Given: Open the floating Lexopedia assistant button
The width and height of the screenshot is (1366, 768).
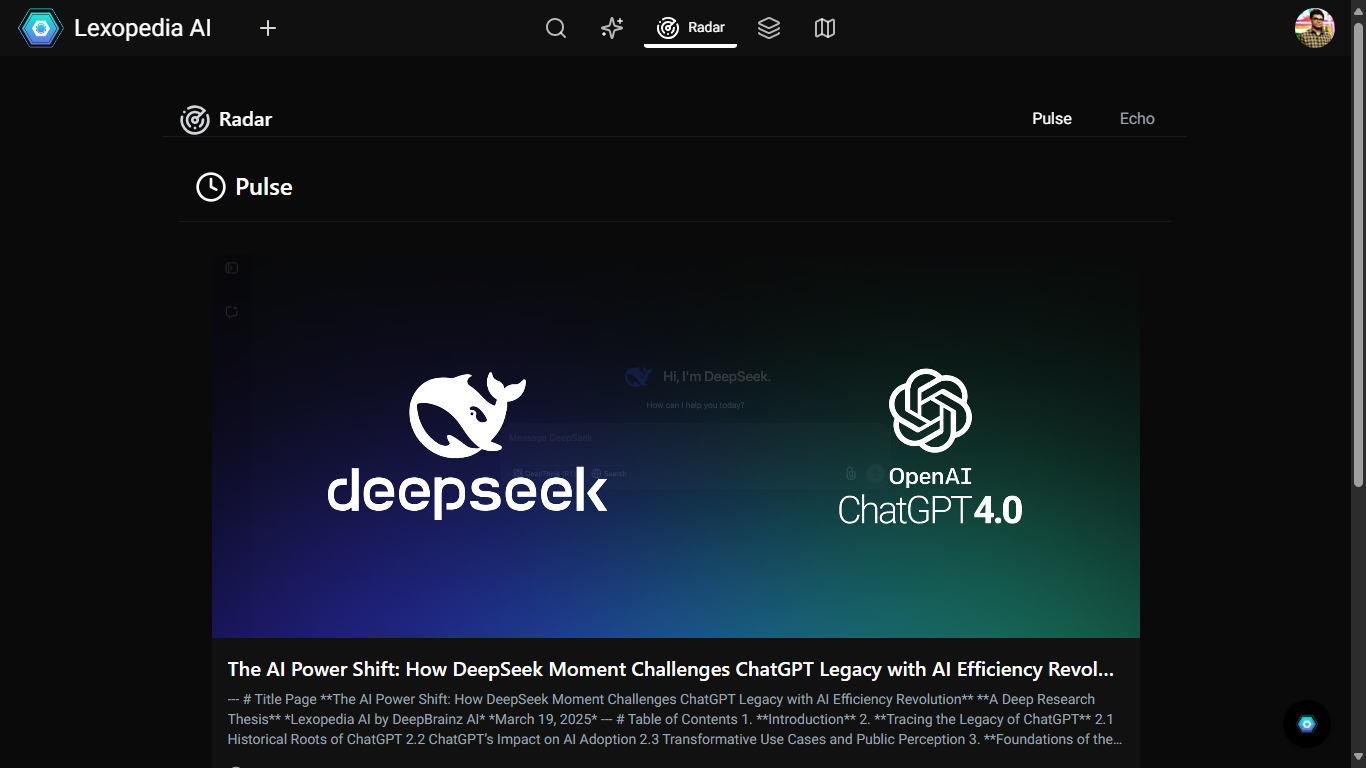Looking at the screenshot, I should [1307, 724].
